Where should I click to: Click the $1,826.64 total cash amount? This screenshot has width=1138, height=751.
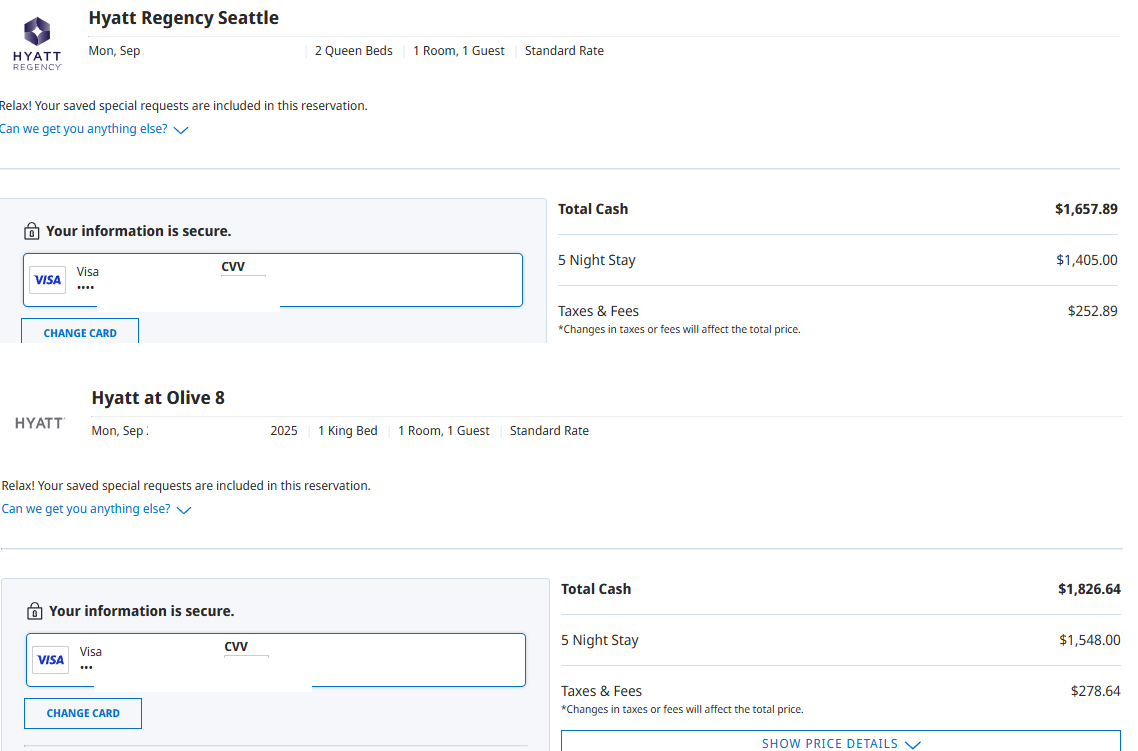point(1089,589)
